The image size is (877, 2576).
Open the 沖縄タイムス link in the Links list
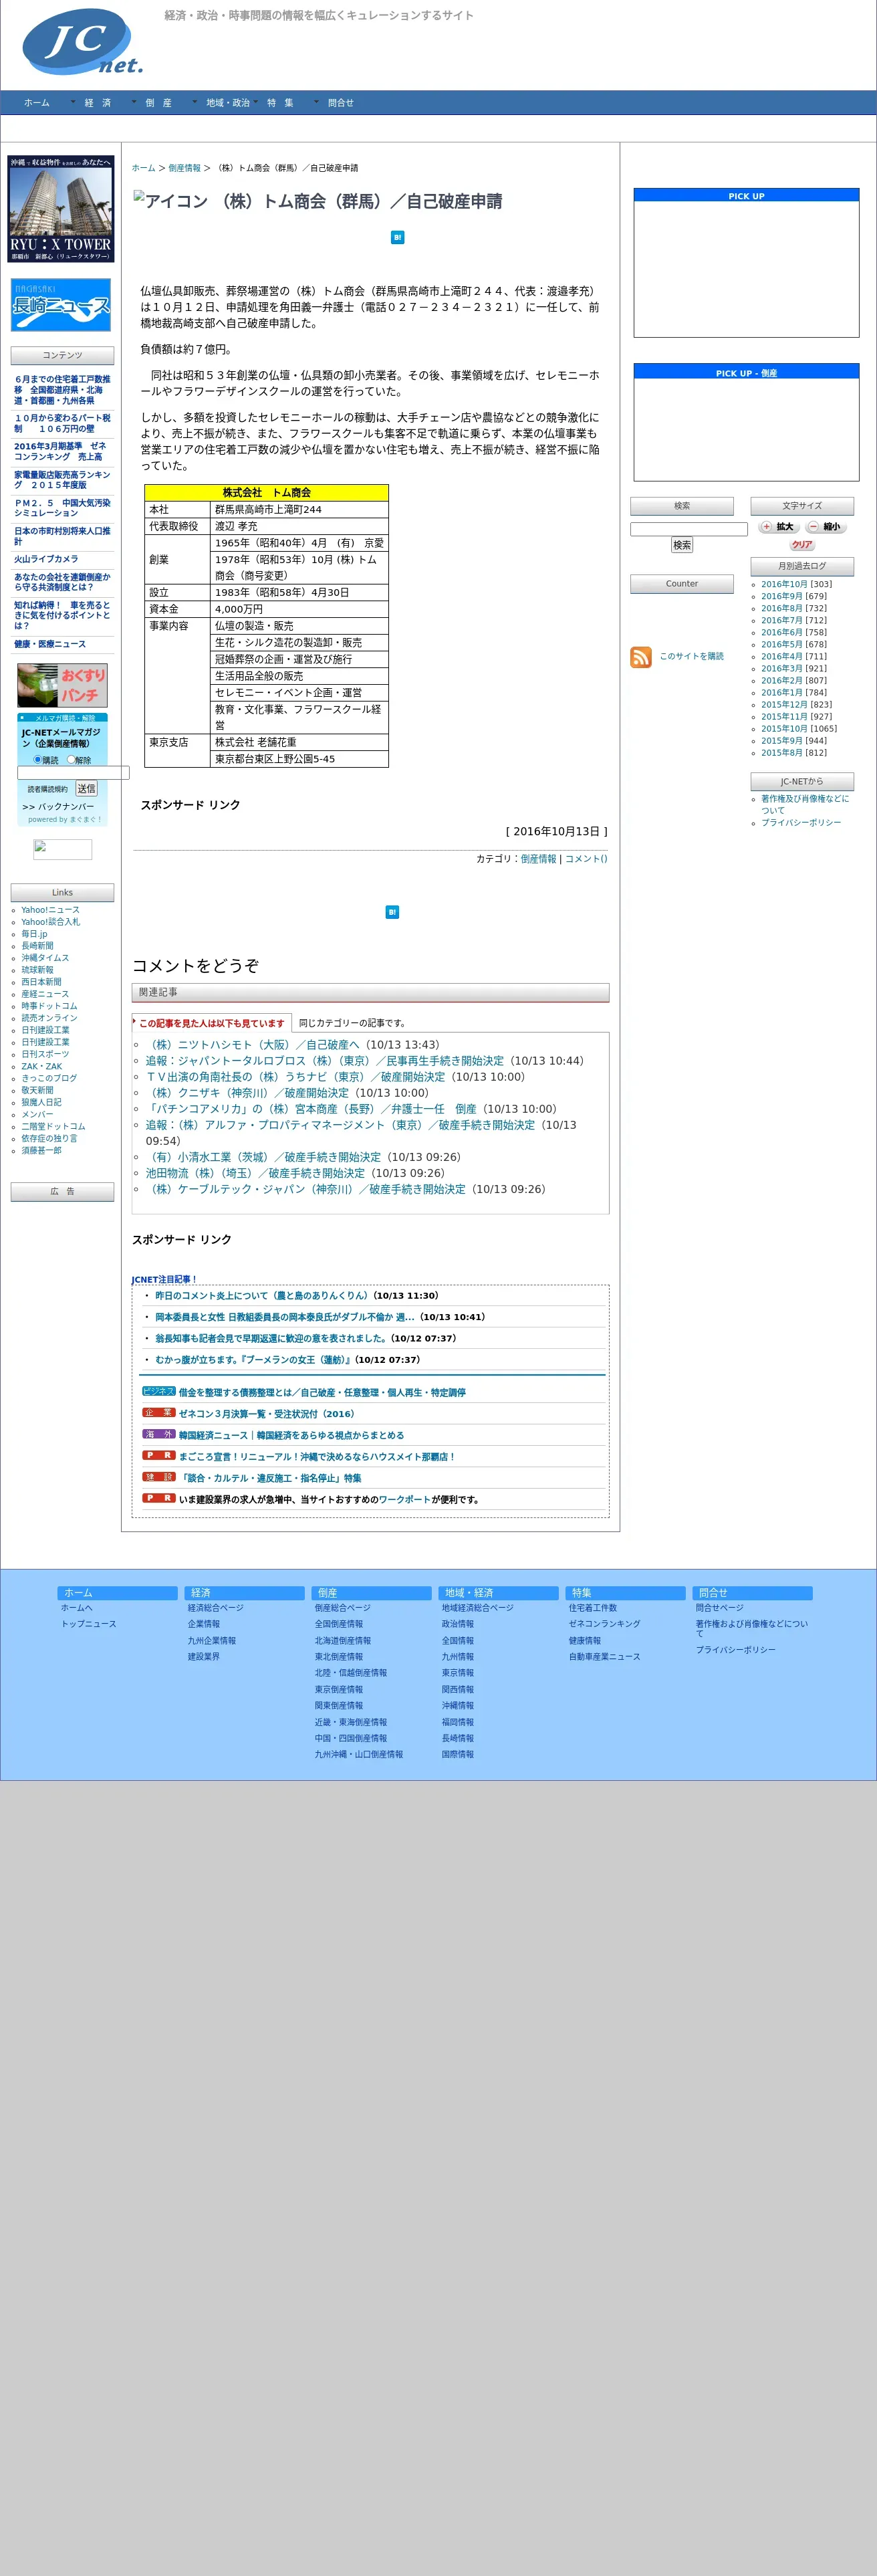click(46, 958)
